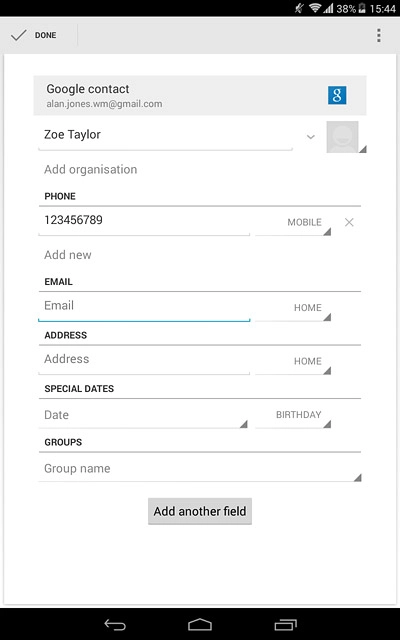Open the three-dot overflow menu

point(379,36)
